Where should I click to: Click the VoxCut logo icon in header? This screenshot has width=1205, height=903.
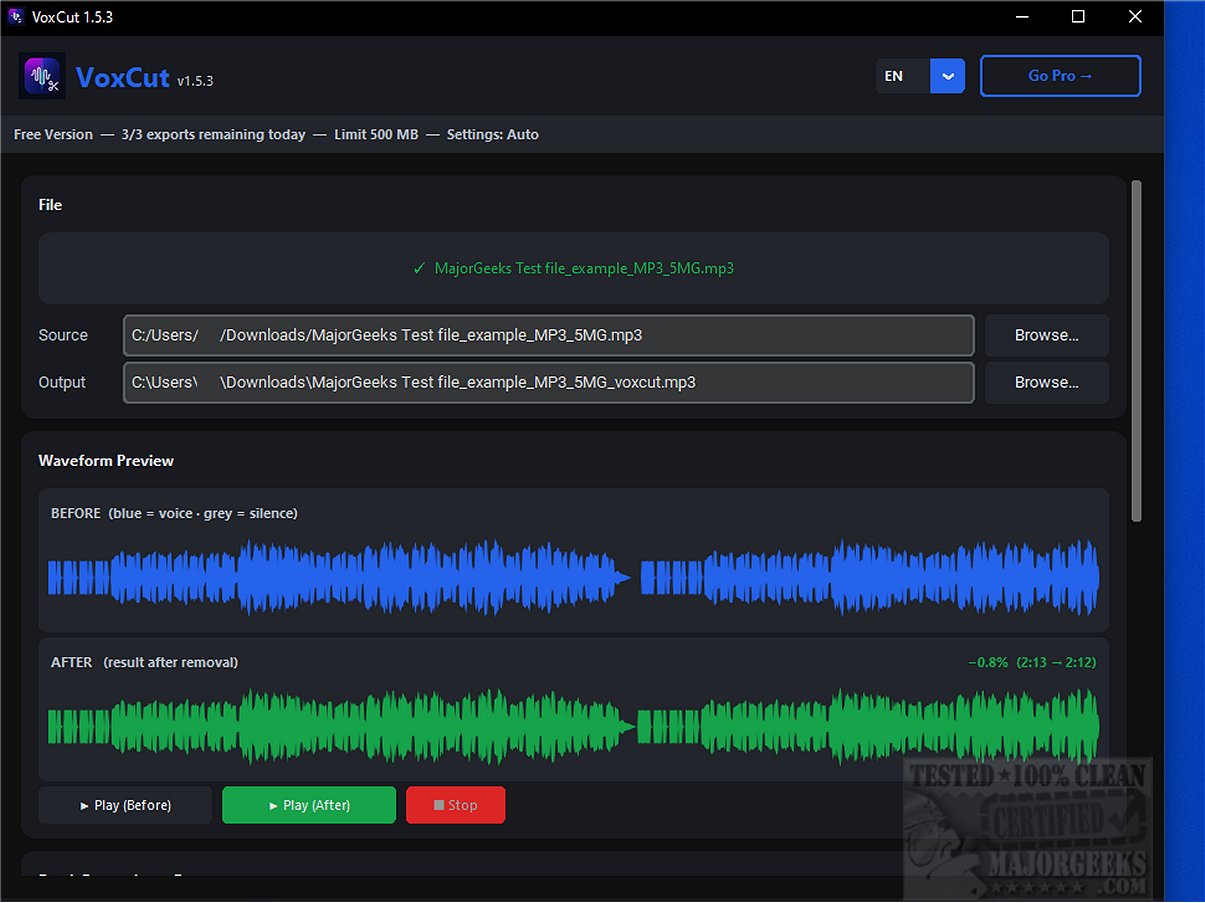42,76
